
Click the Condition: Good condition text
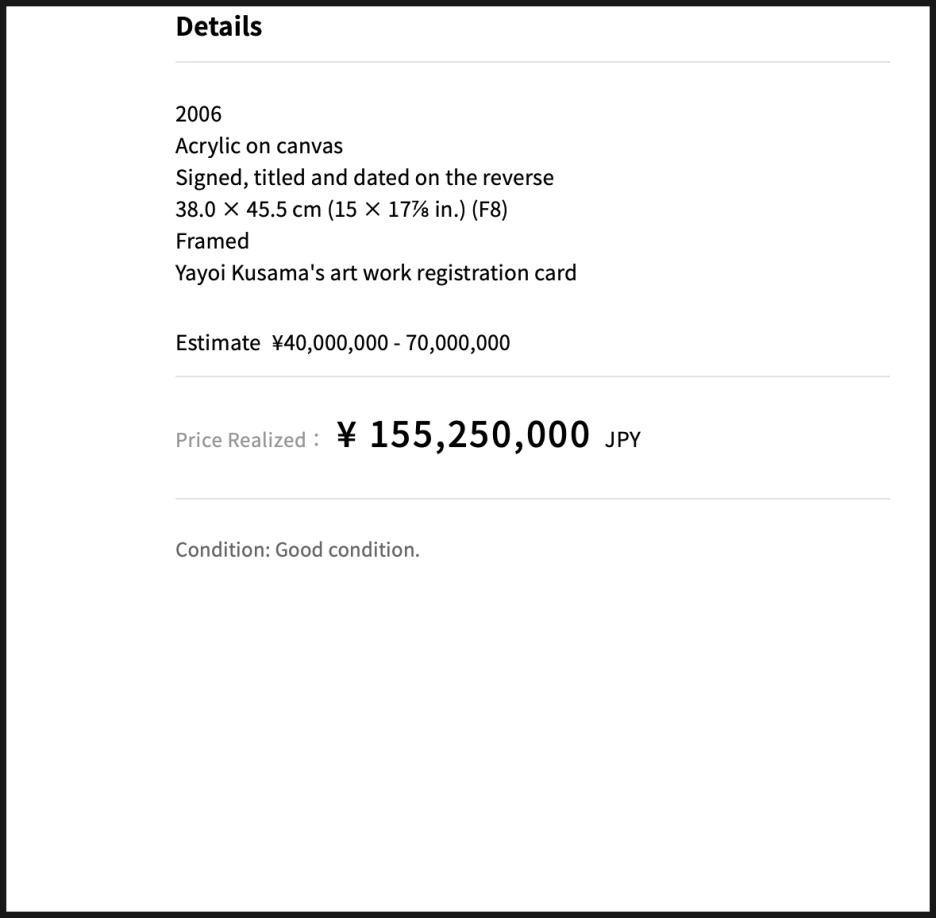tap(297, 550)
